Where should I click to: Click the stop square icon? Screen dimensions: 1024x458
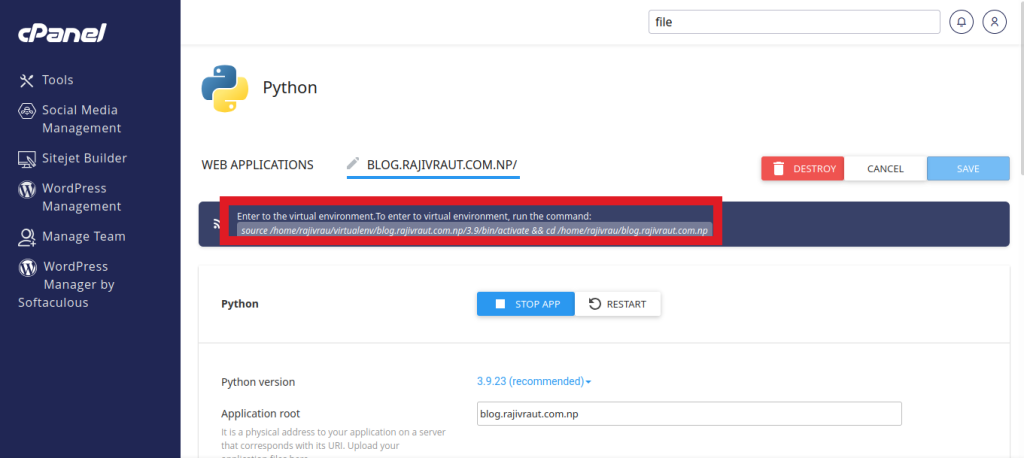pos(501,304)
